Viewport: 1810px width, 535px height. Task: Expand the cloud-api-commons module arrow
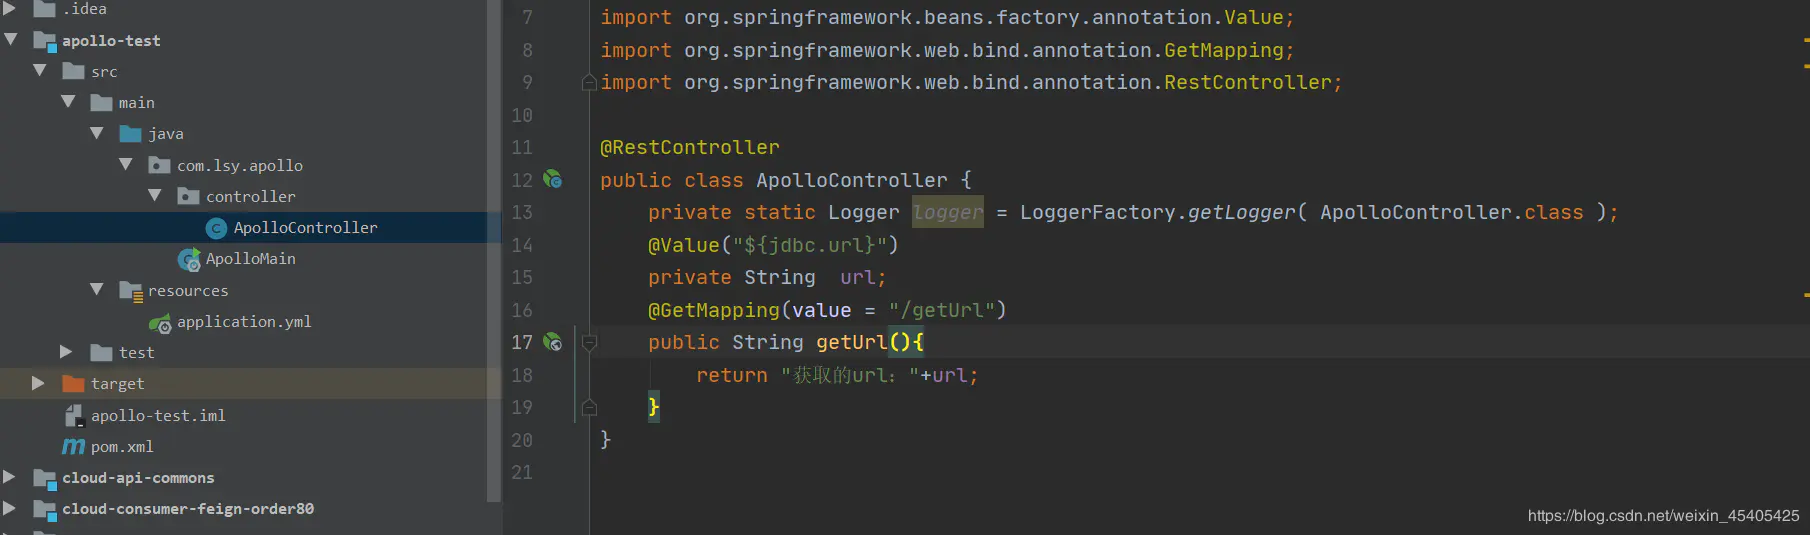tap(9, 477)
